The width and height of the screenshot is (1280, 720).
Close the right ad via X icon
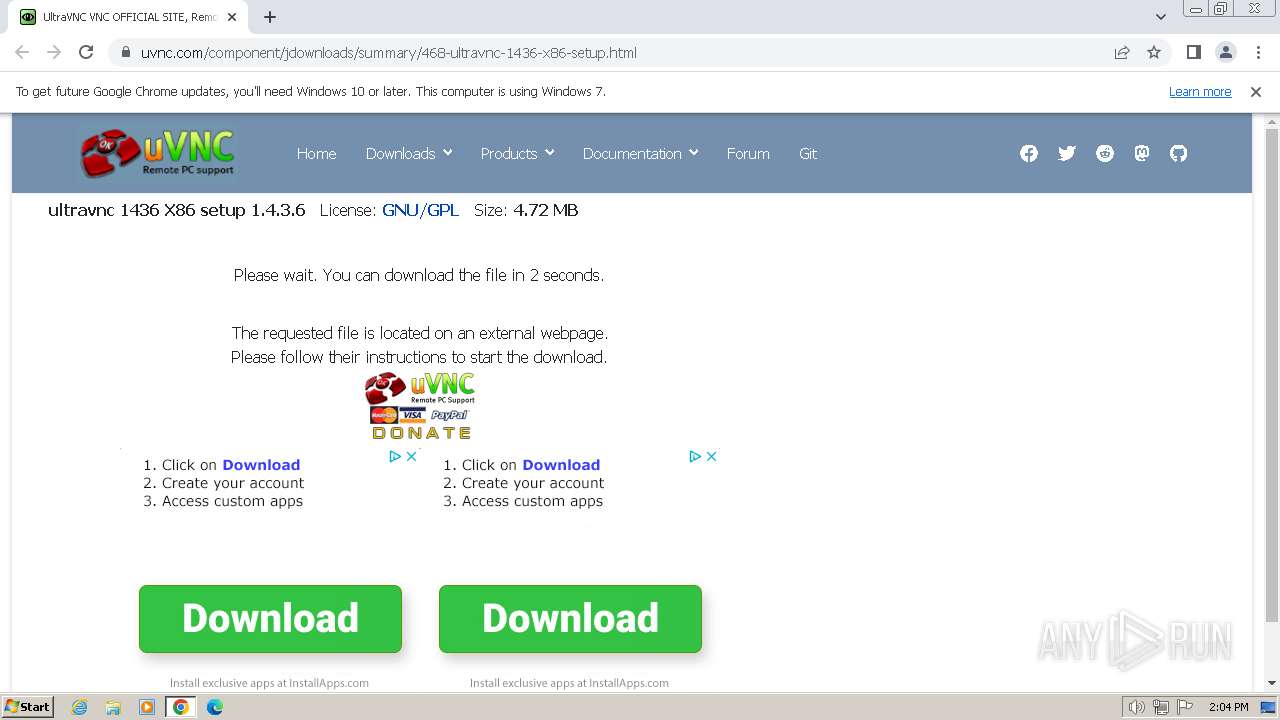coord(711,456)
